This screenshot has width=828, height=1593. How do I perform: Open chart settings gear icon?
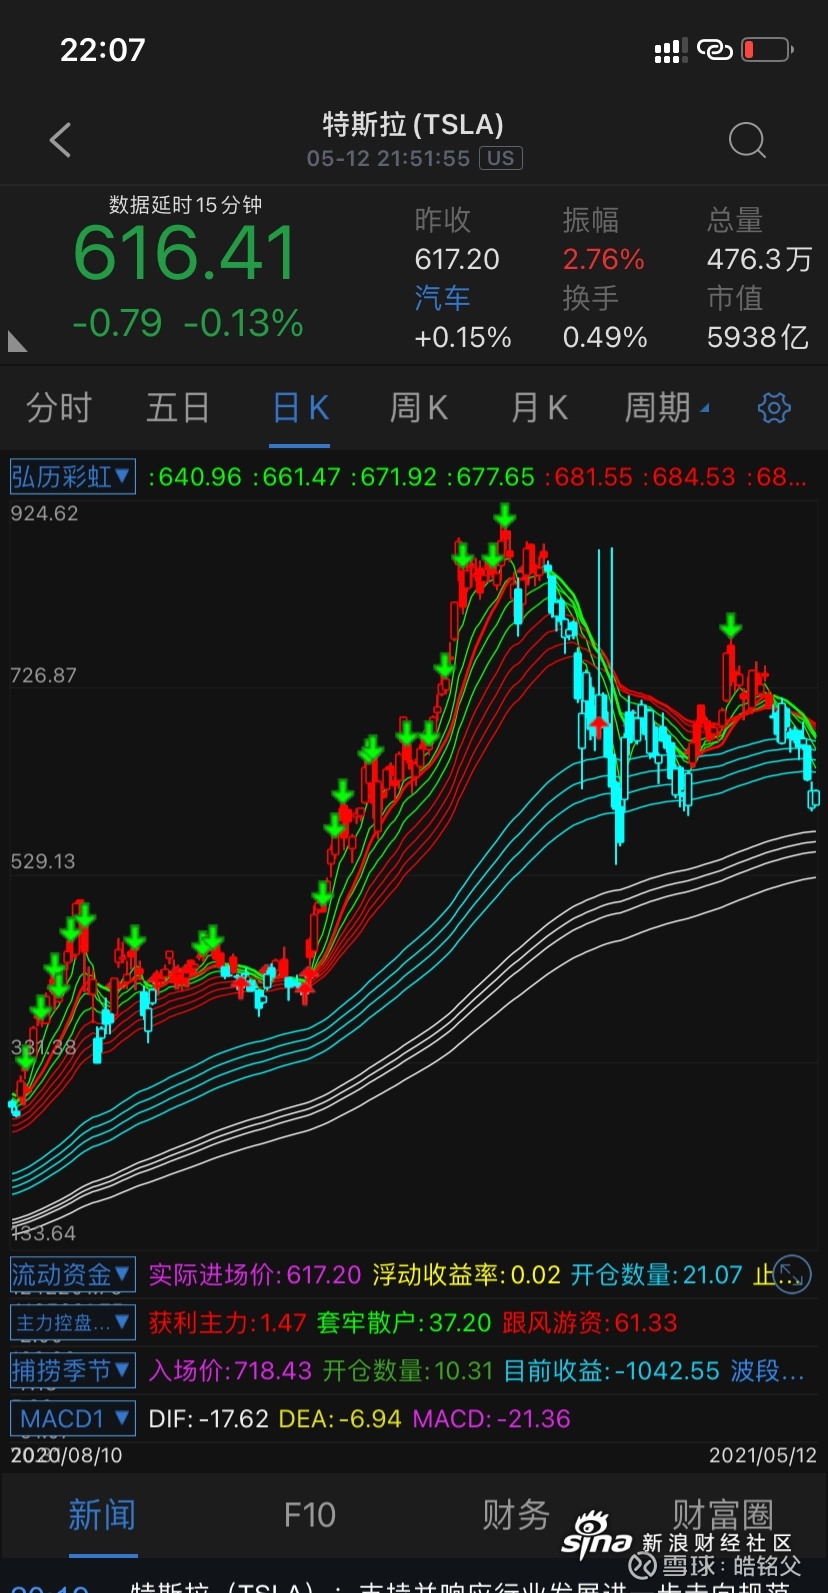coord(774,408)
